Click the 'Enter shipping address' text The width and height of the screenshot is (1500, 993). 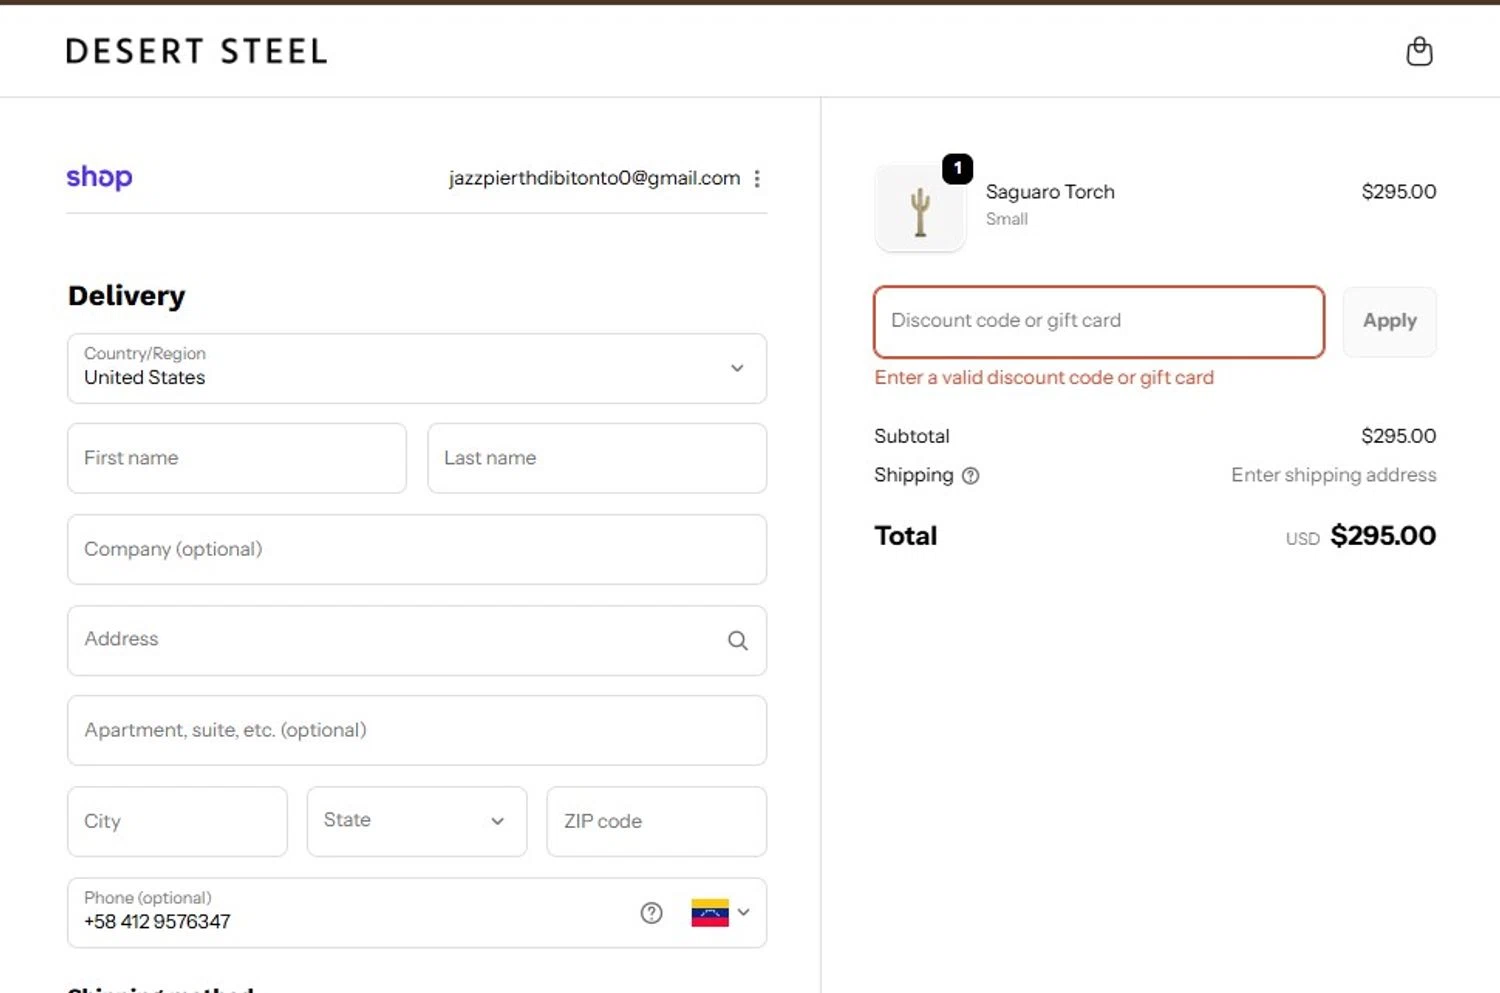pos(1333,475)
